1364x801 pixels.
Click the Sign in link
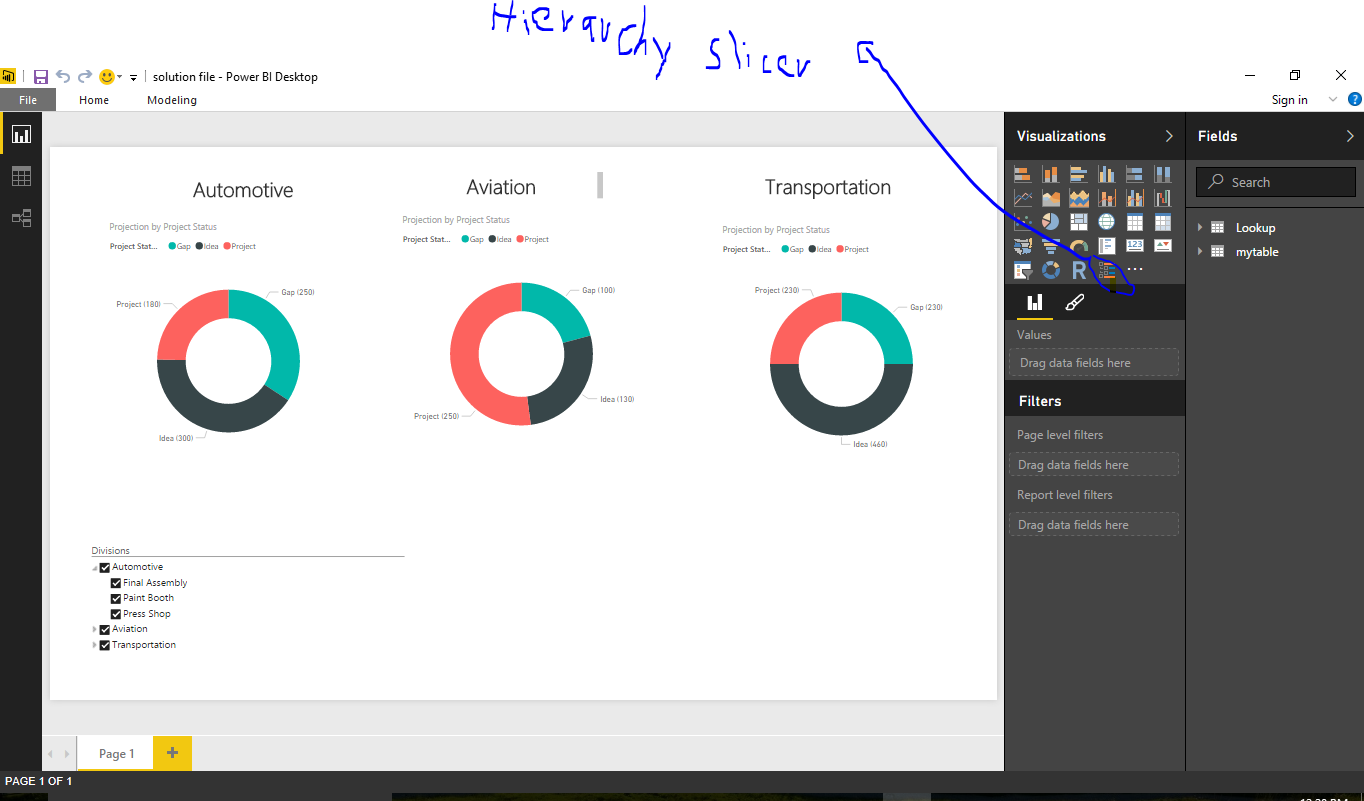pos(1289,100)
